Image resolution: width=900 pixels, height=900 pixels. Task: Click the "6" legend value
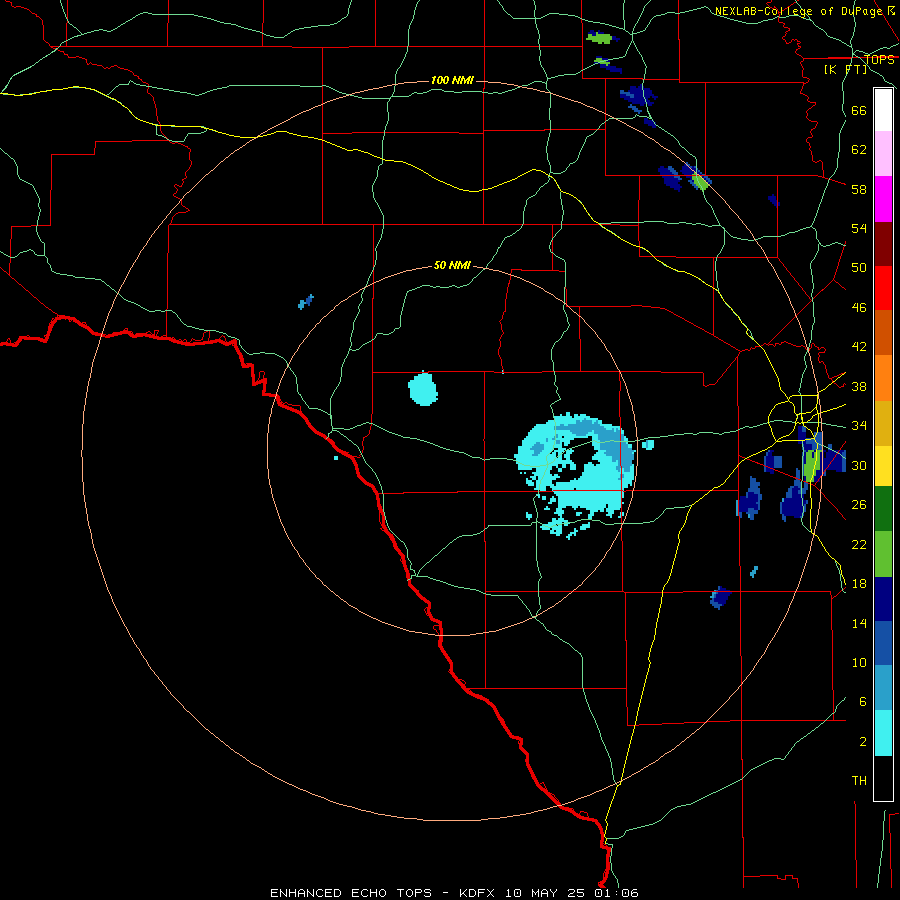(863, 702)
